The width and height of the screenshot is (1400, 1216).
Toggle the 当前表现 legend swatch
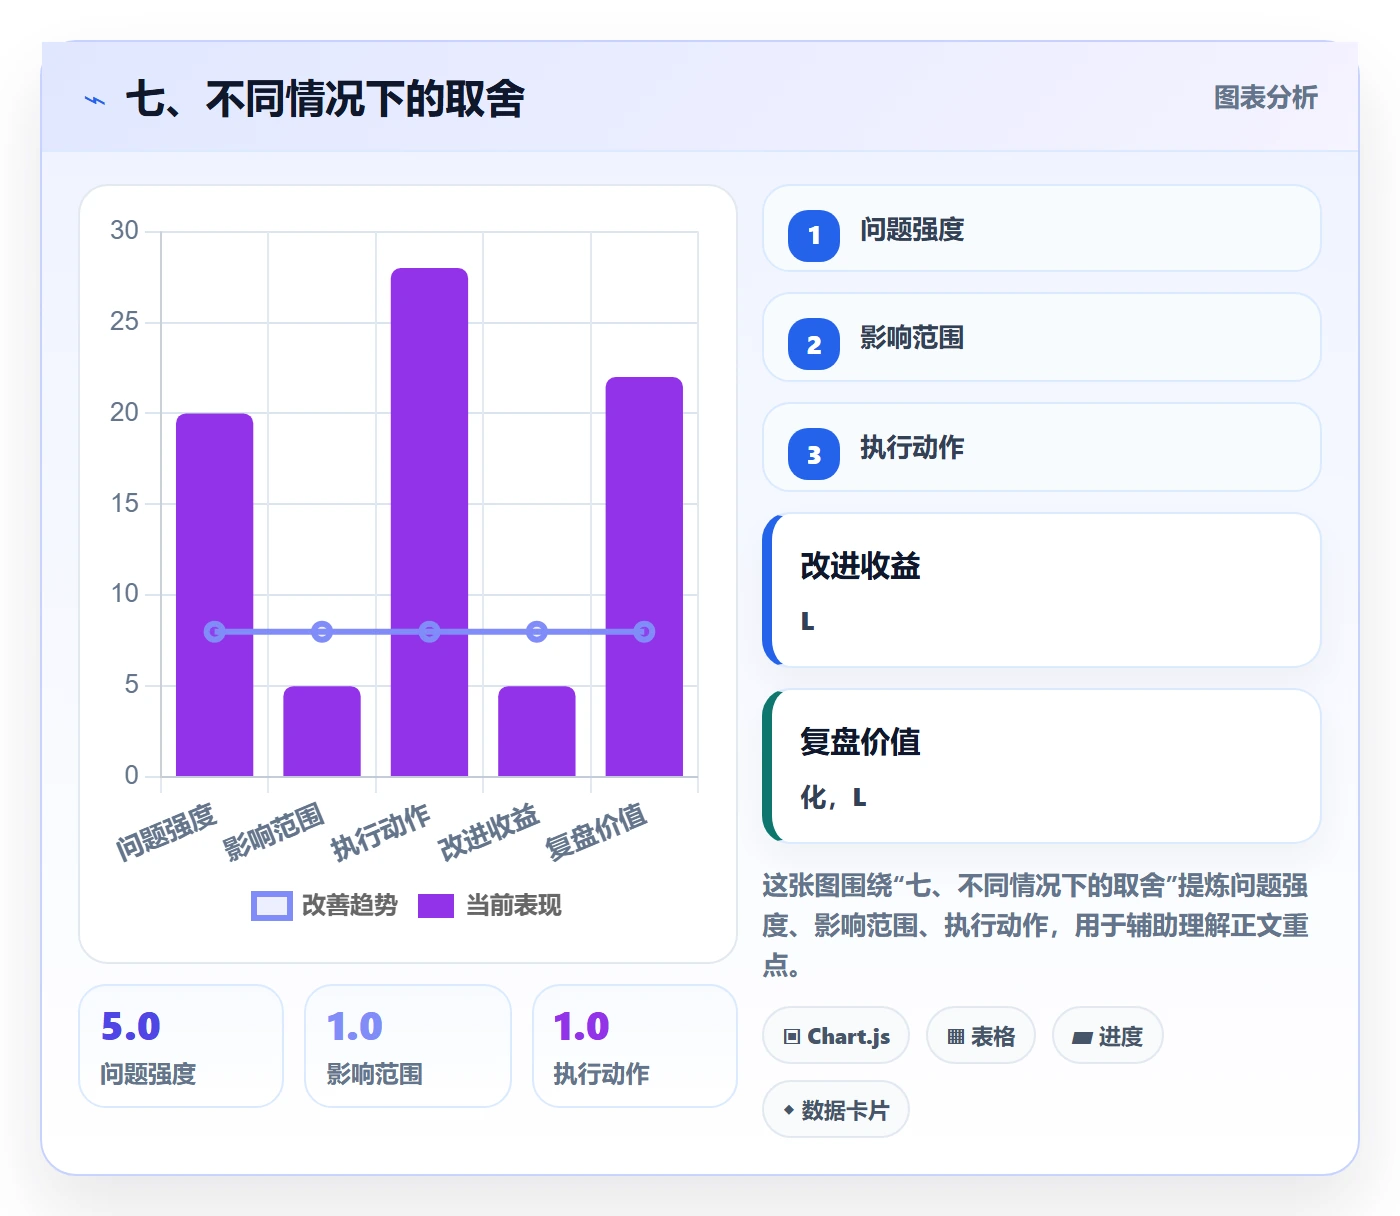click(436, 906)
